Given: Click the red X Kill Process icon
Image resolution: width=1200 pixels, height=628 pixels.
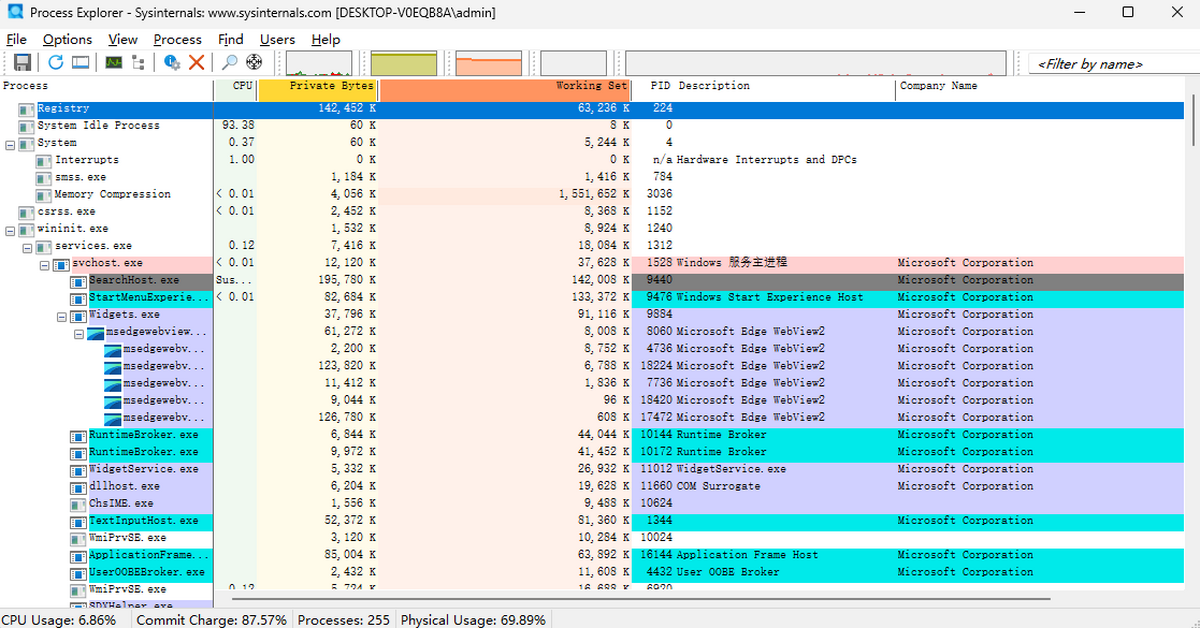Looking at the screenshot, I should point(196,62).
